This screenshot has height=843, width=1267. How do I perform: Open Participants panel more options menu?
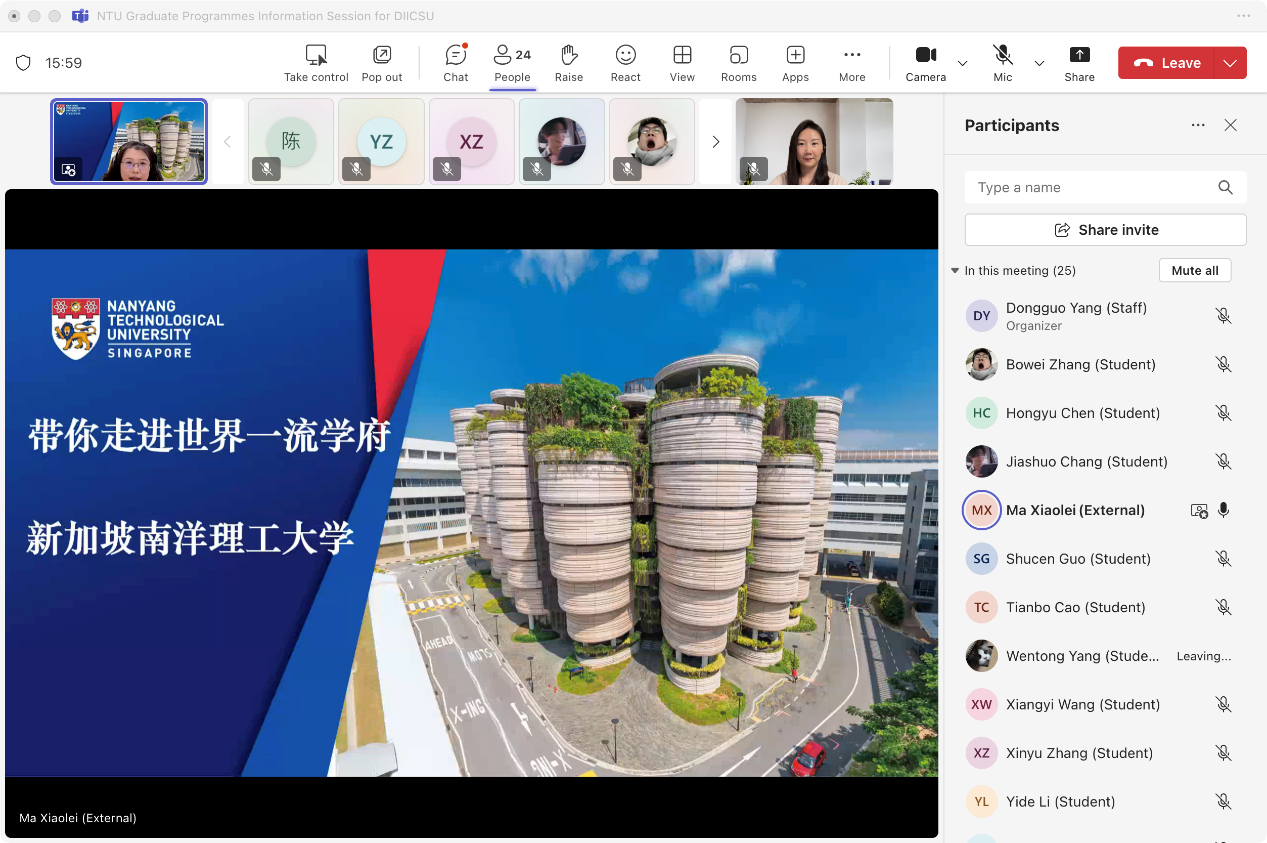coord(1198,125)
